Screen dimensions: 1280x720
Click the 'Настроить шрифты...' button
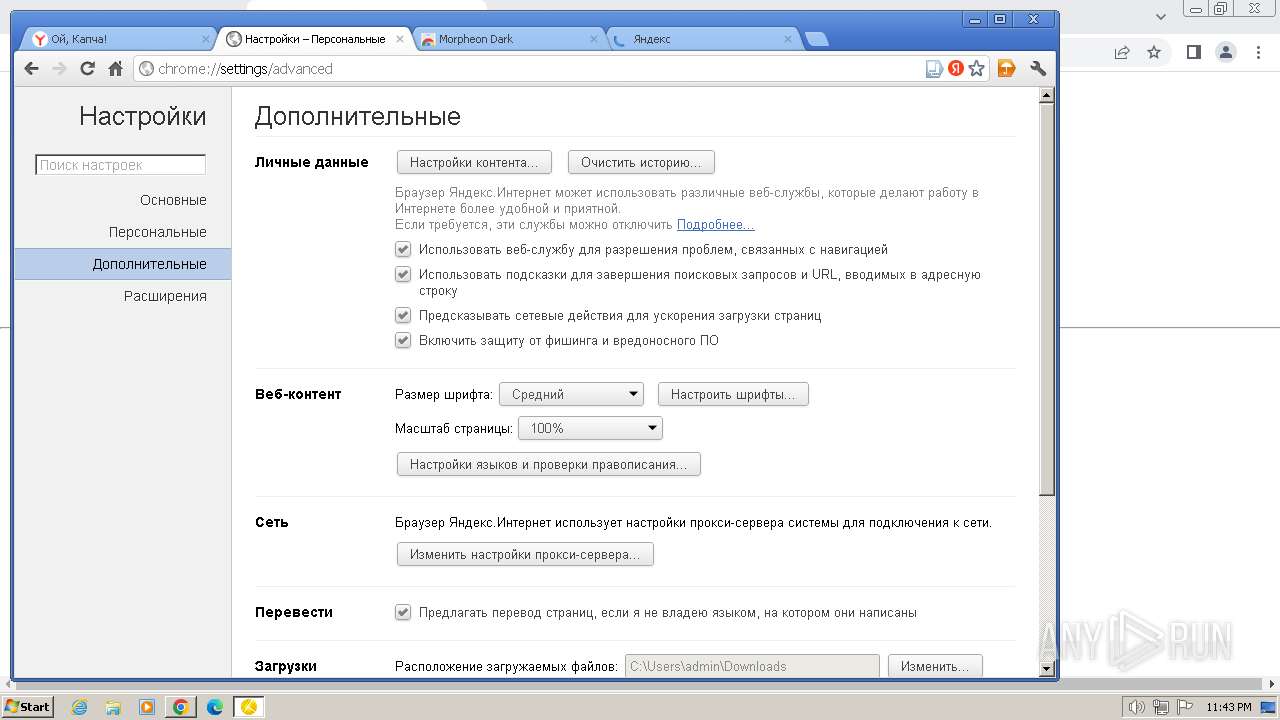[733, 394]
